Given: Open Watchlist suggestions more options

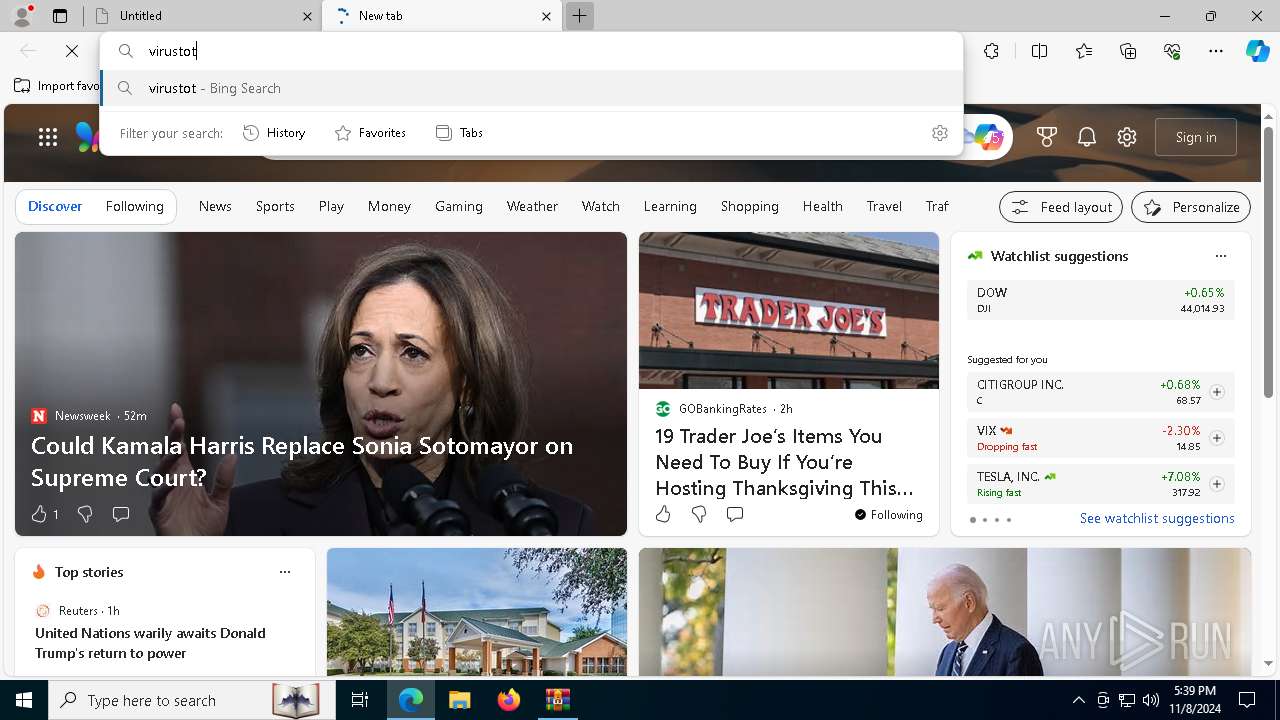Looking at the screenshot, I should [x=1220, y=256].
